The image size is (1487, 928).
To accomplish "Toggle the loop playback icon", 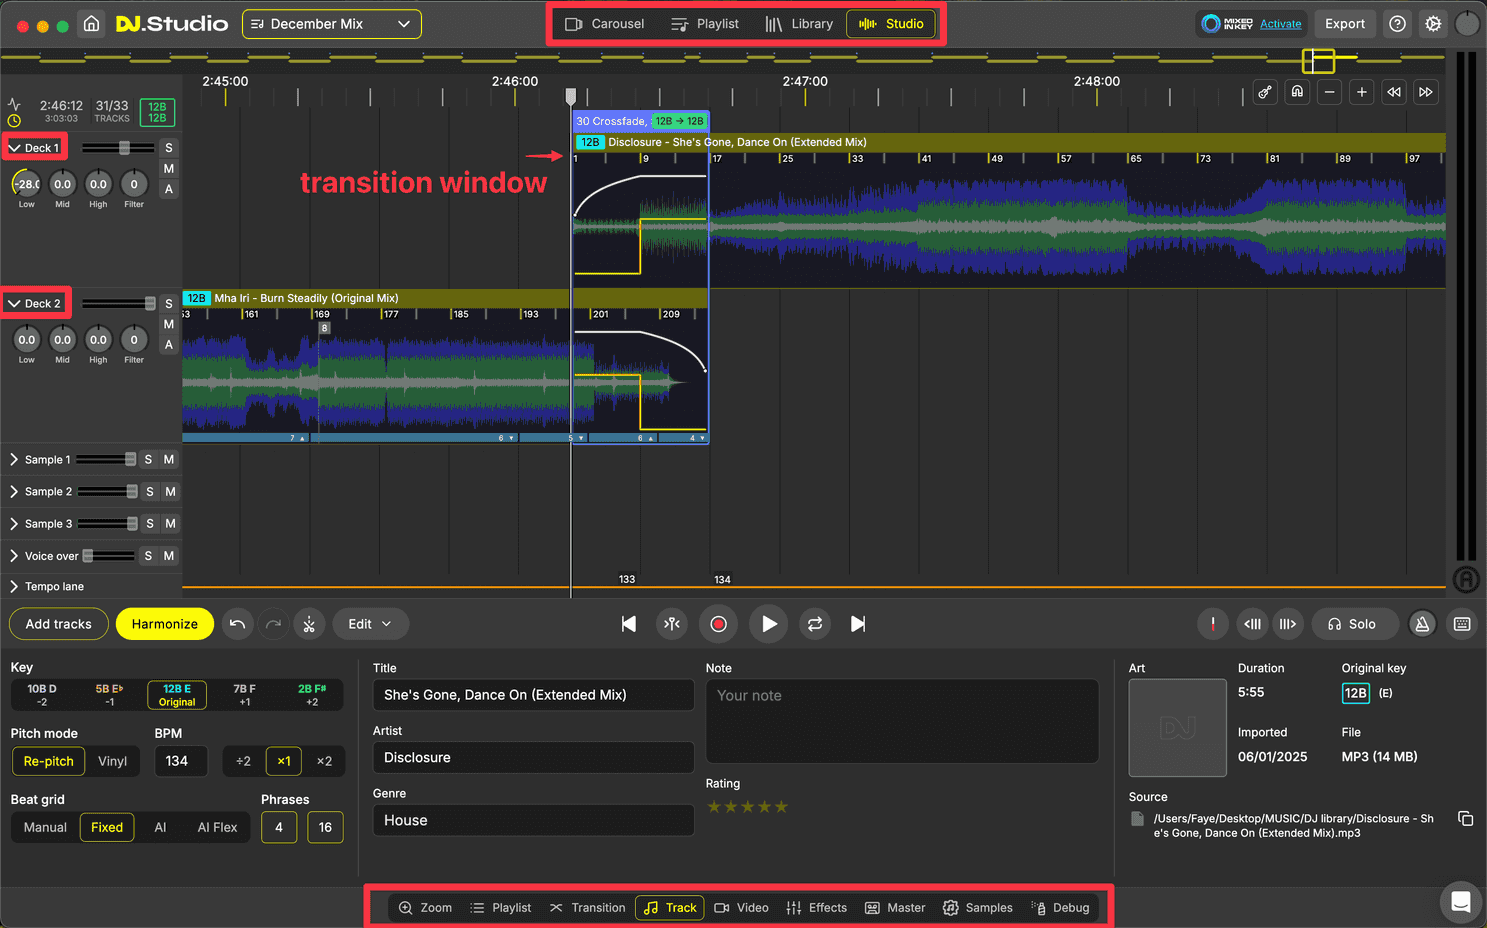I will click(815, 624).
